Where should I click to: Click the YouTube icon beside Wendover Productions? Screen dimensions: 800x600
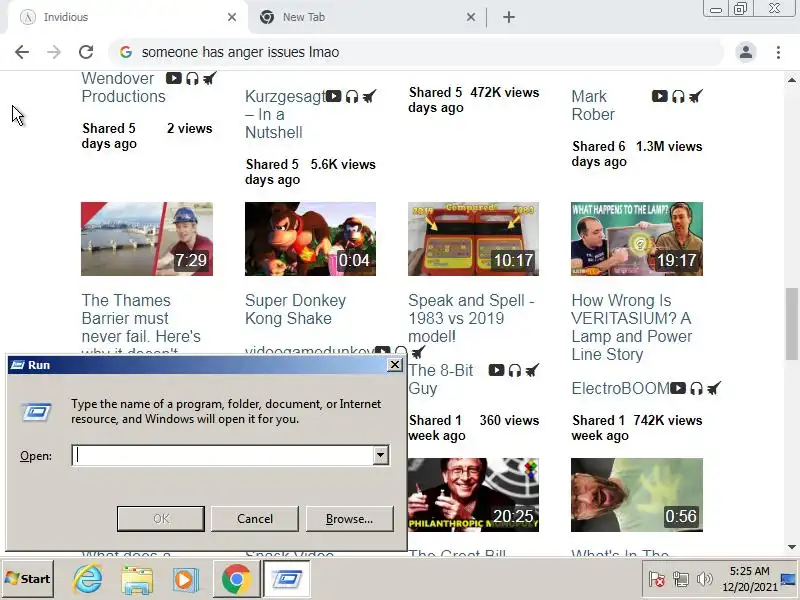pos(173,78)
